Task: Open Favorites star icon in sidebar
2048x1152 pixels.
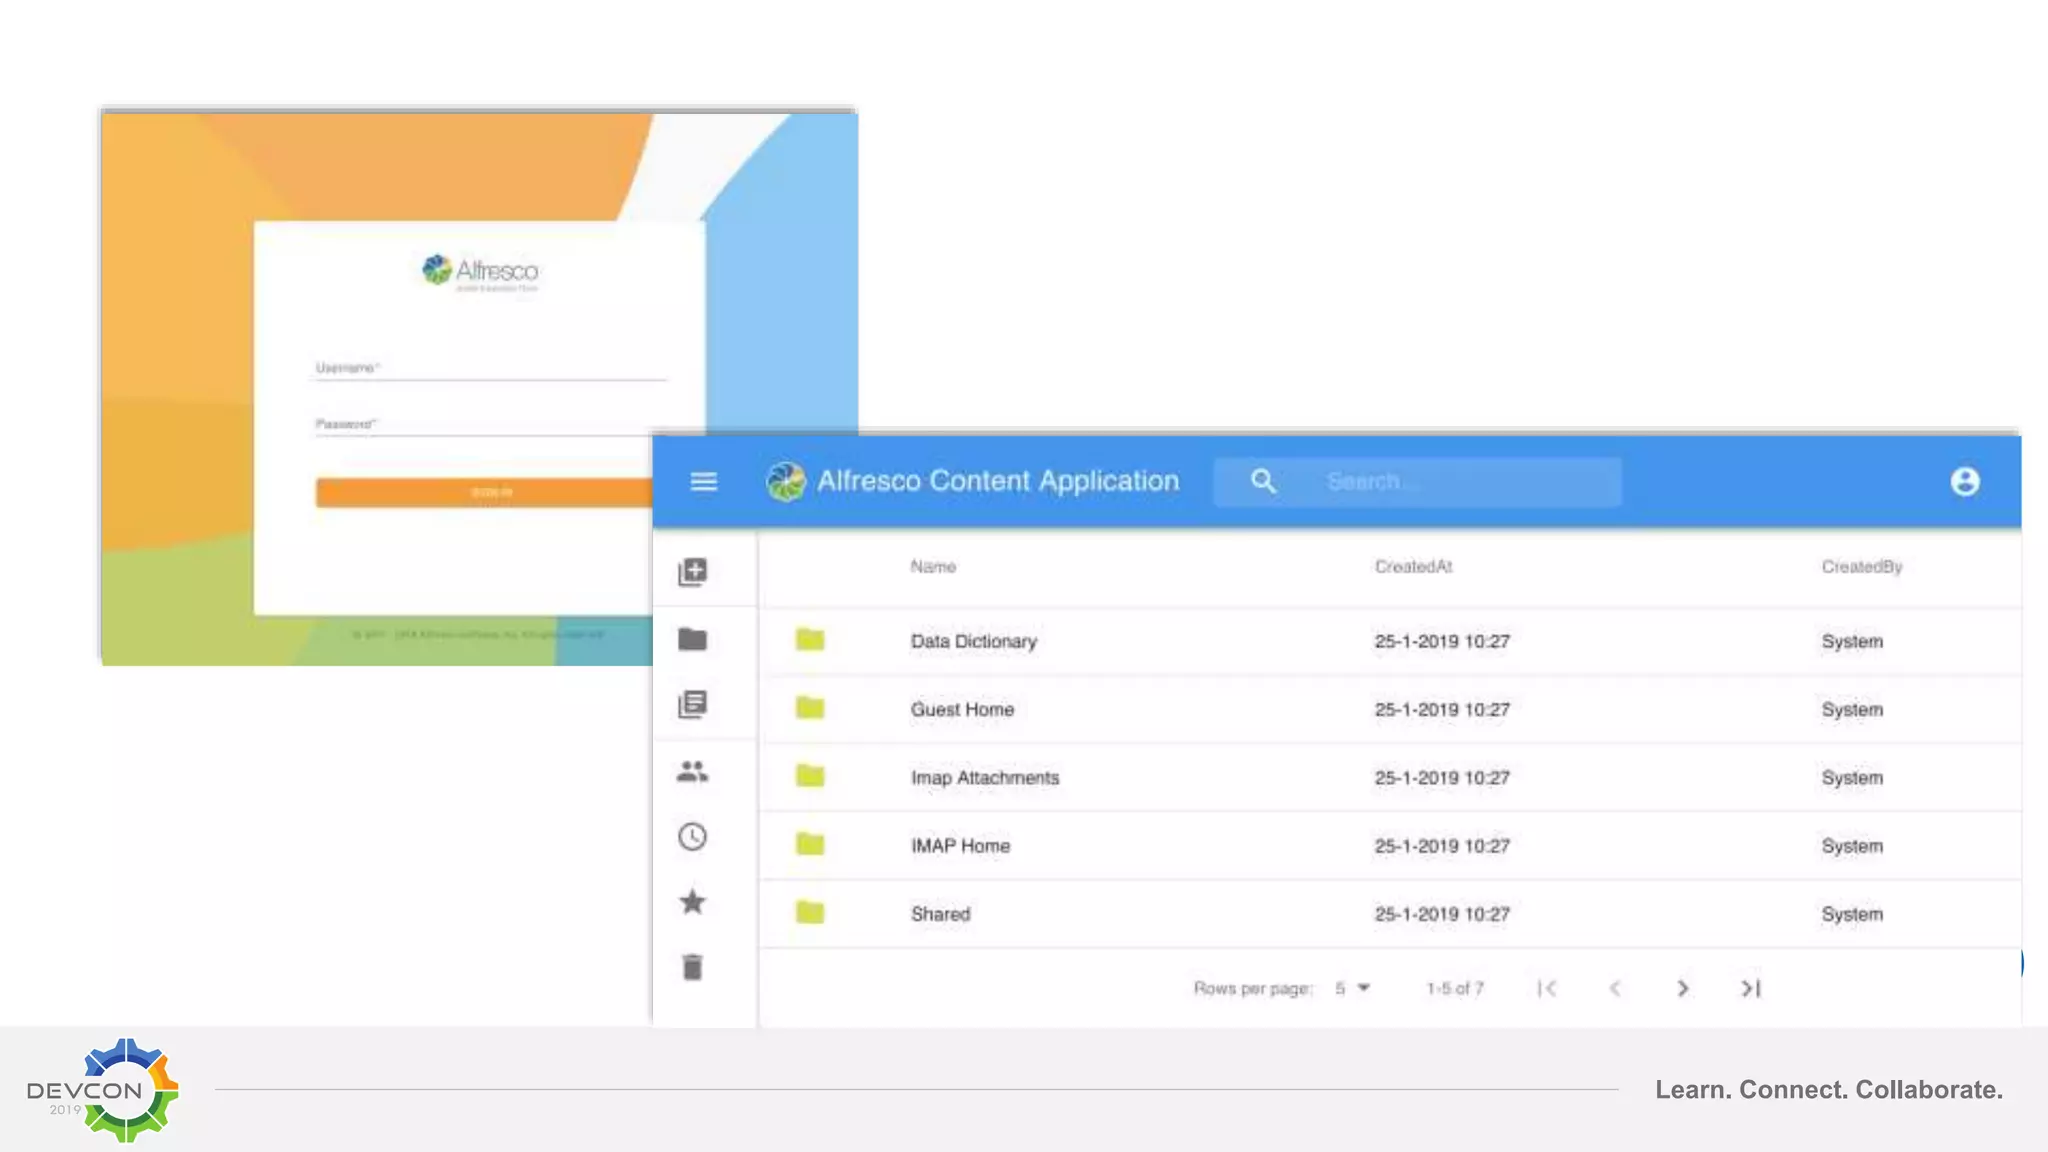Action: (x=692, y=902)
